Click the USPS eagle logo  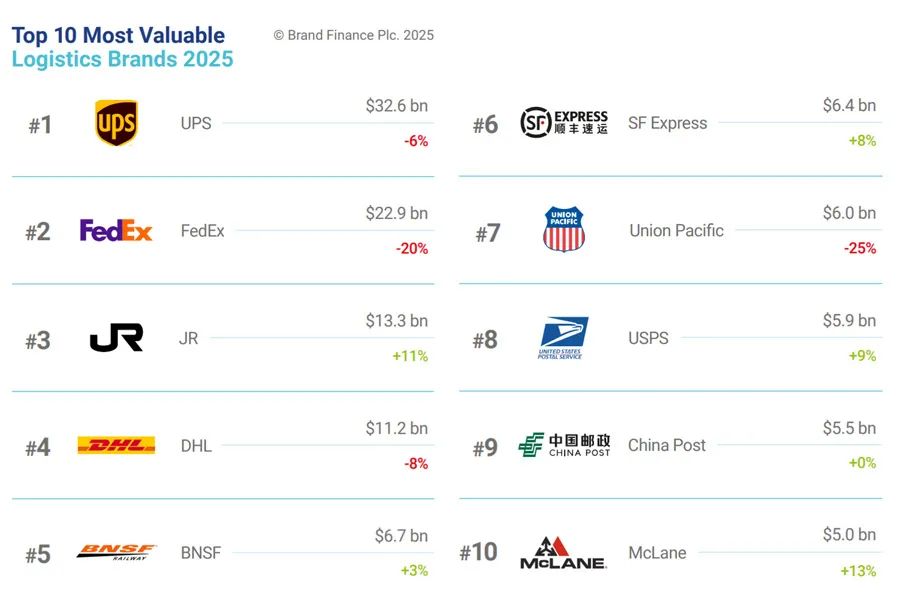[563, 338]
